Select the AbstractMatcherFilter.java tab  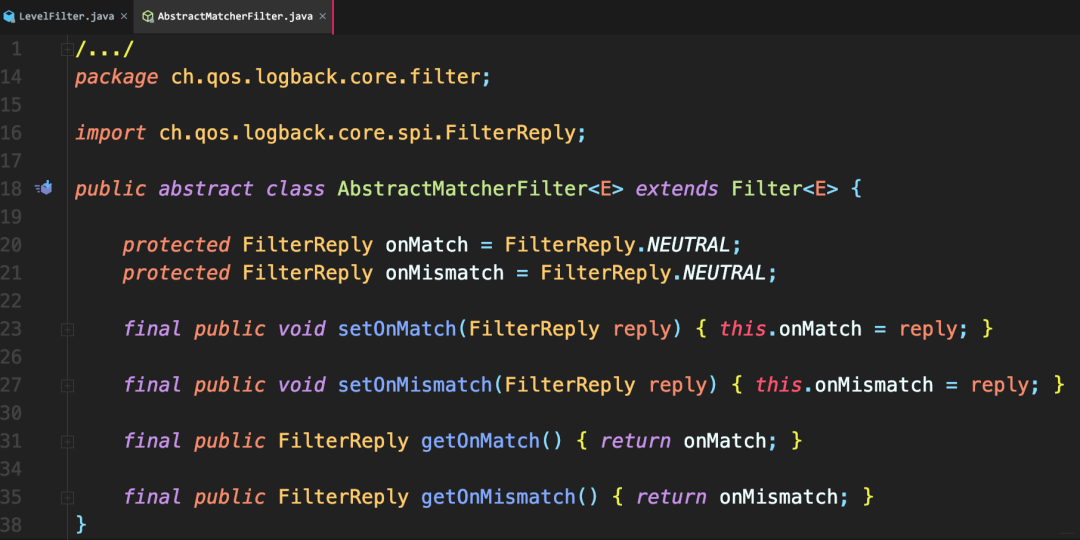[x=233, y=16]
